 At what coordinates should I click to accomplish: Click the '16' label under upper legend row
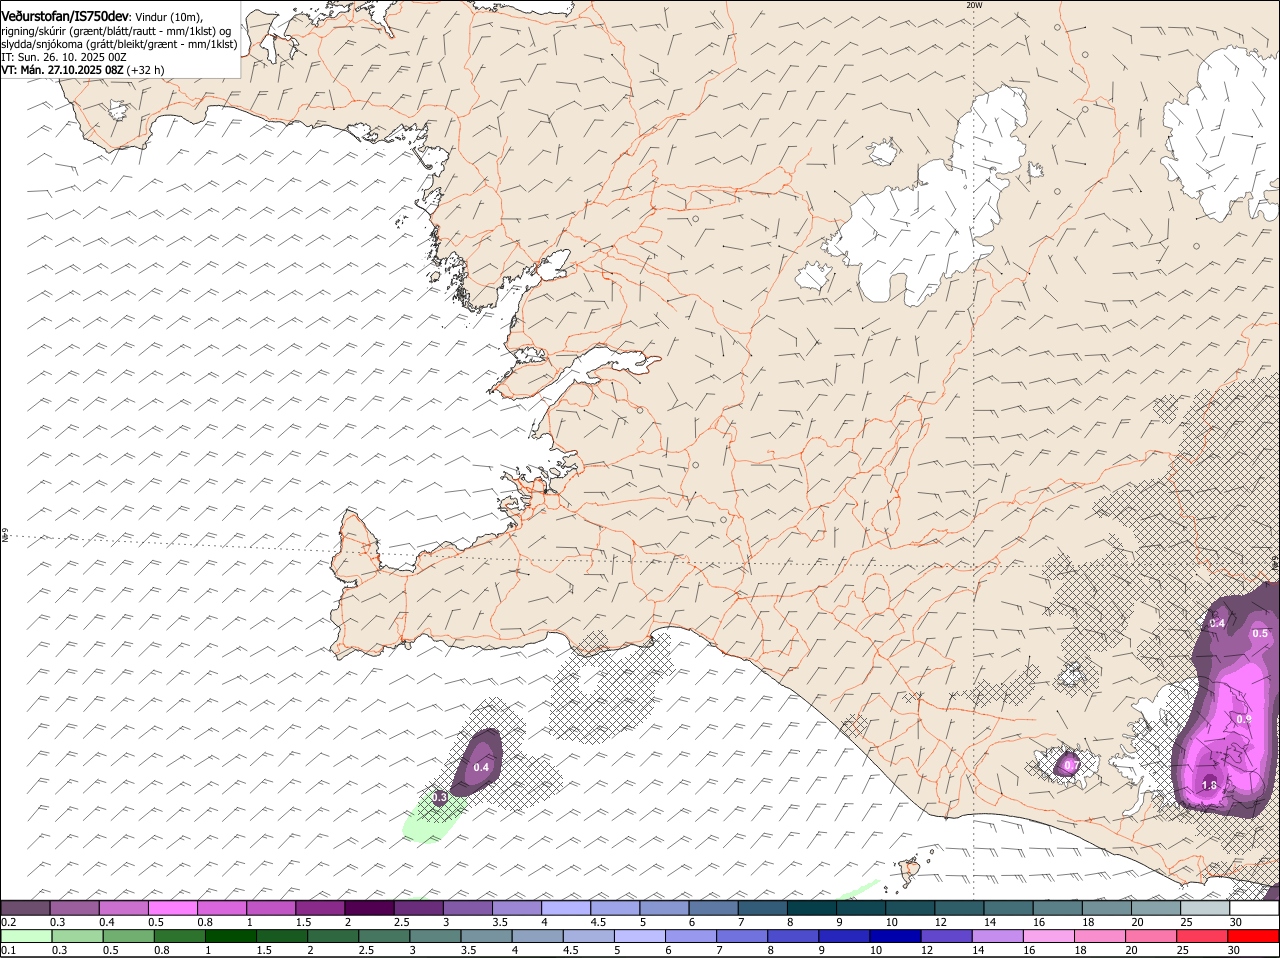1040,922
